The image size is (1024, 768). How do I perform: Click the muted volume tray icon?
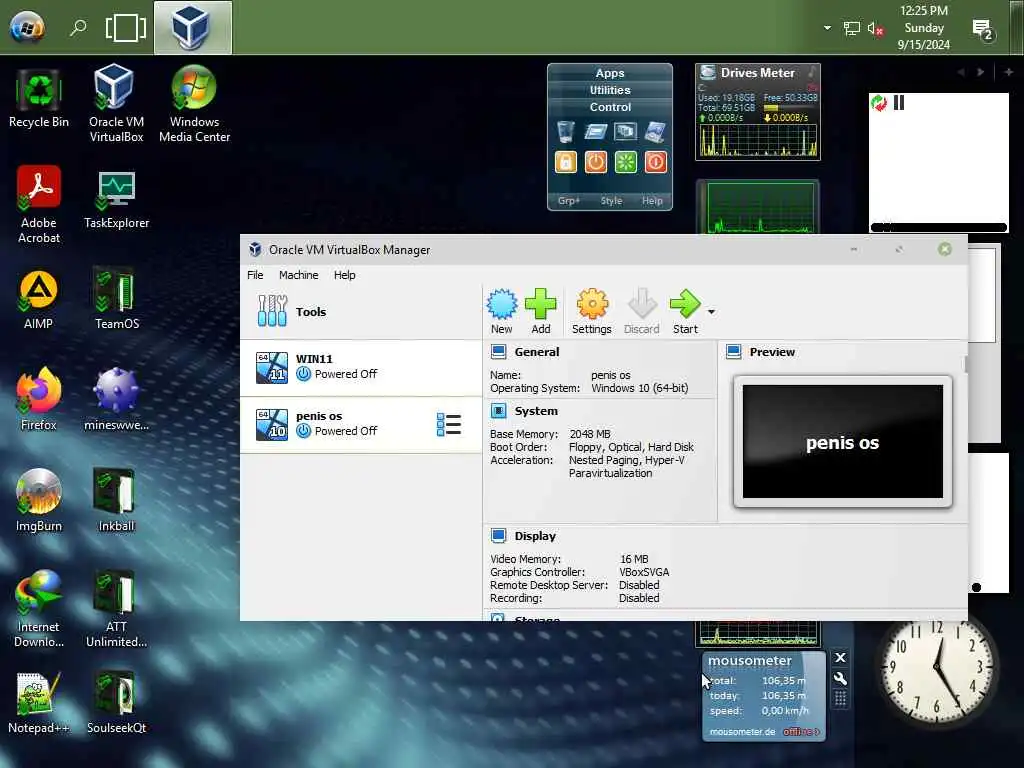875,28
